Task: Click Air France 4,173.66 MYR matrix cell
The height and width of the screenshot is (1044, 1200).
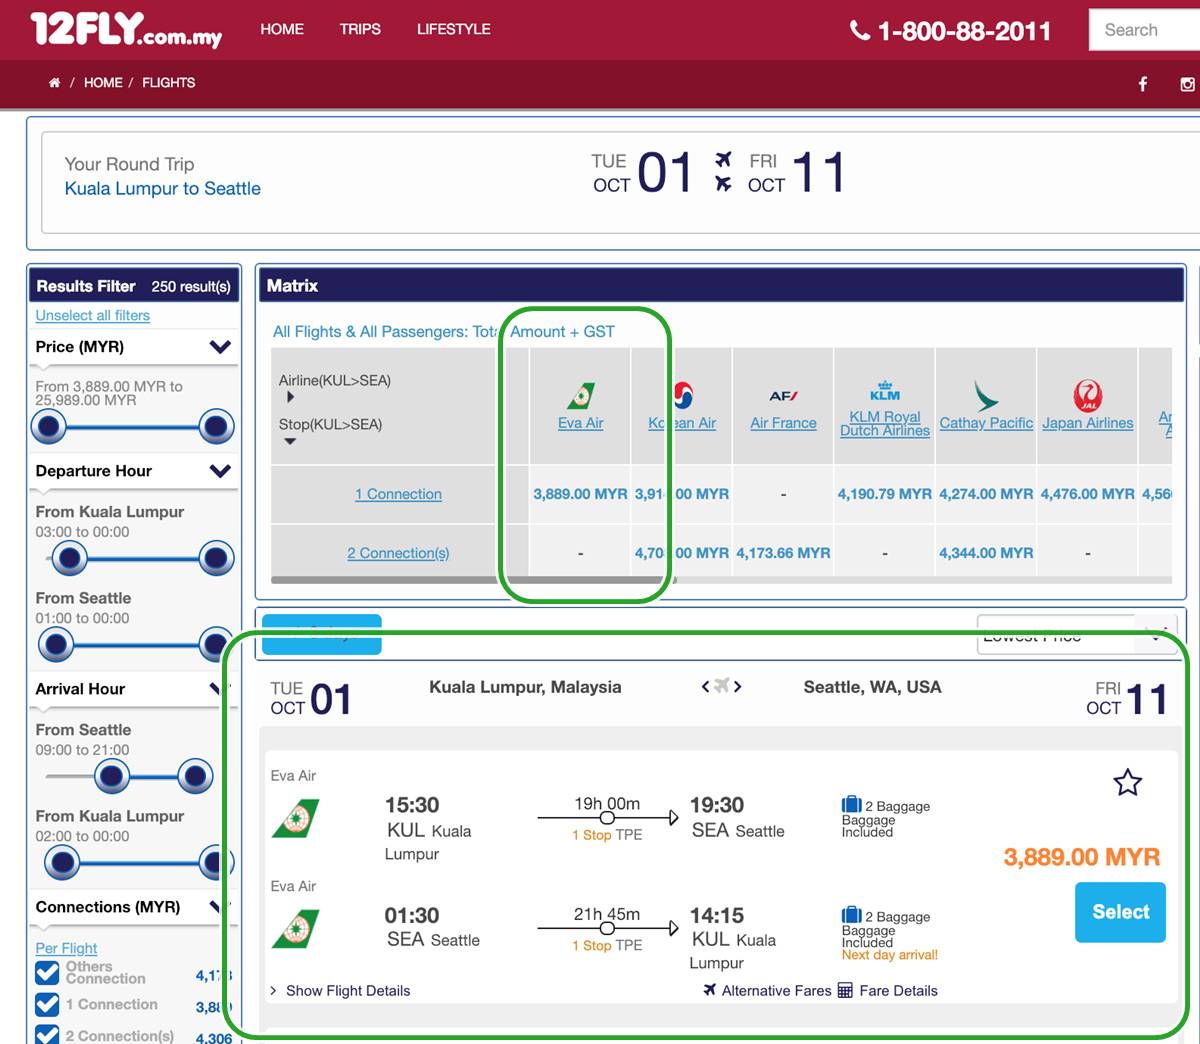Action: click(783, 553)
